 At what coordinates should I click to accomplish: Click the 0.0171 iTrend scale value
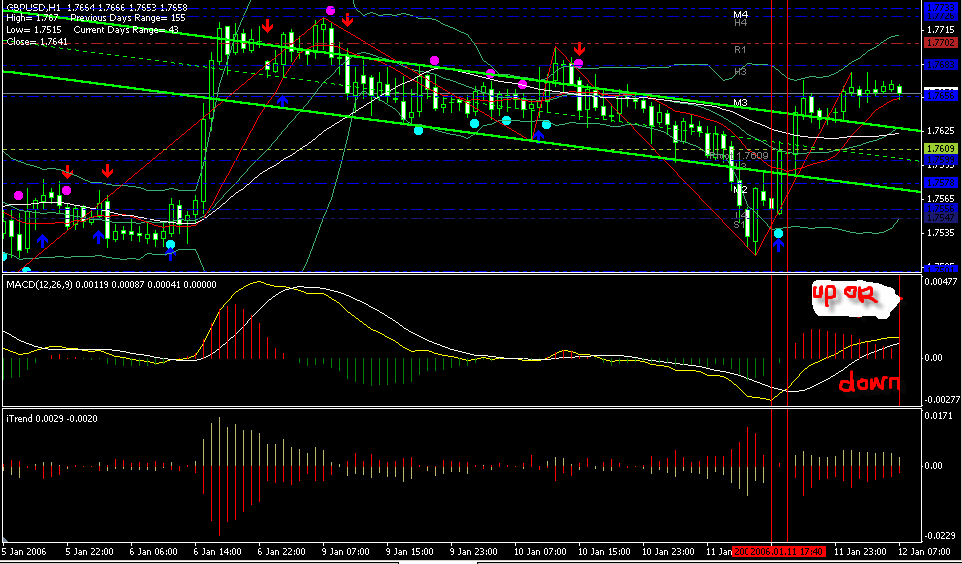coord(941,415)
